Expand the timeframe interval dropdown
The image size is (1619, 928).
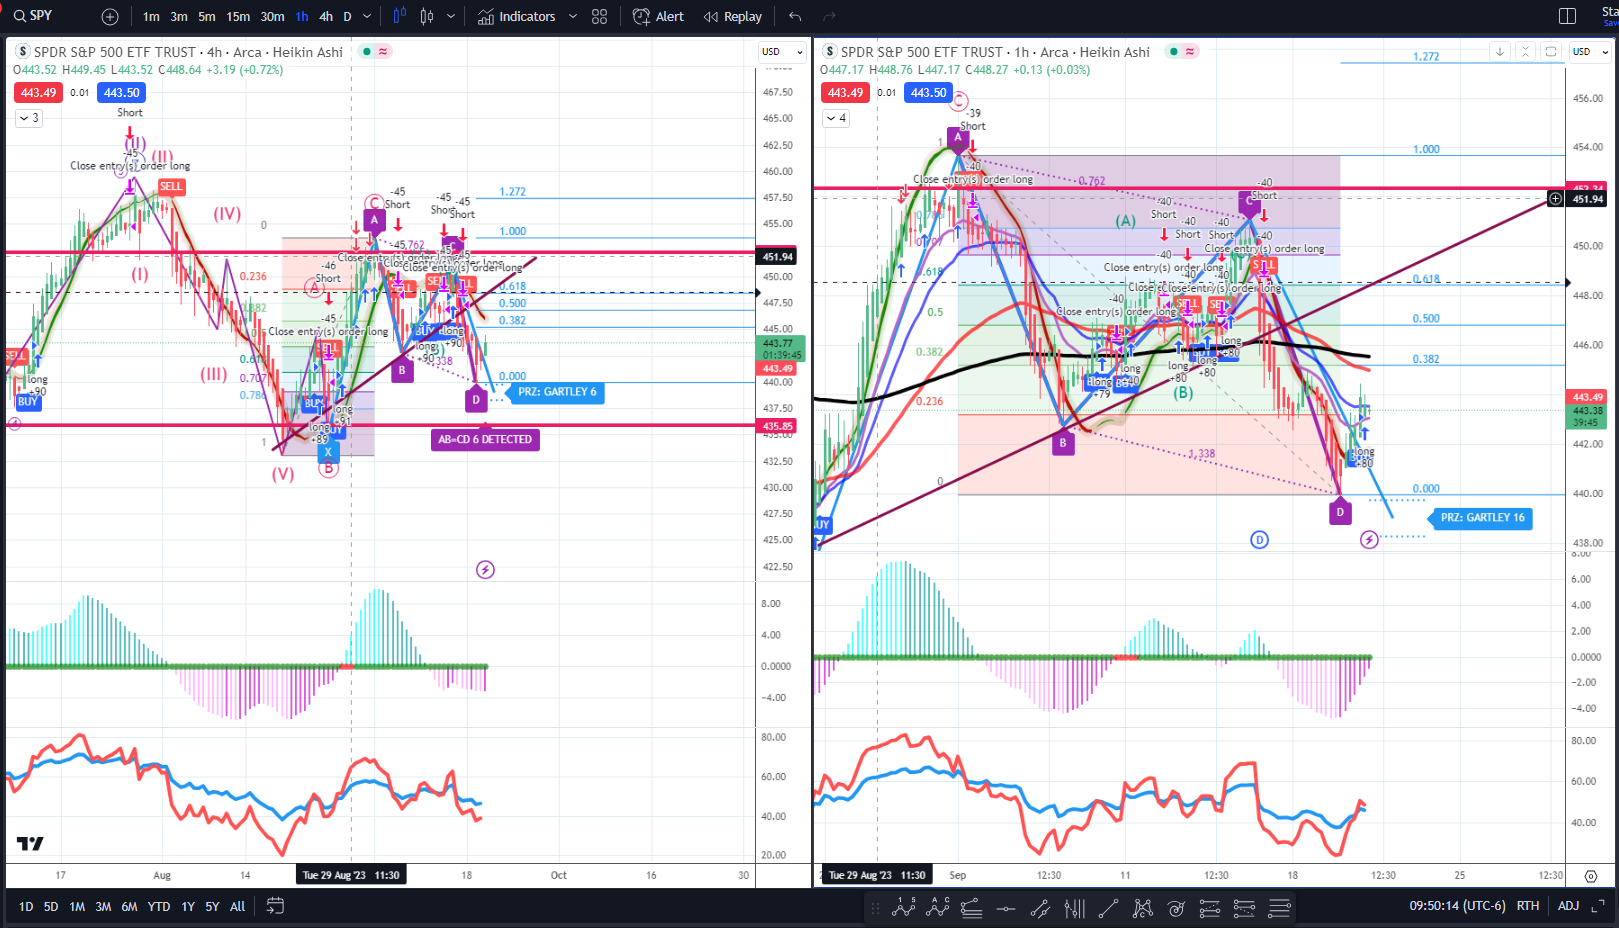coord(367,17)
